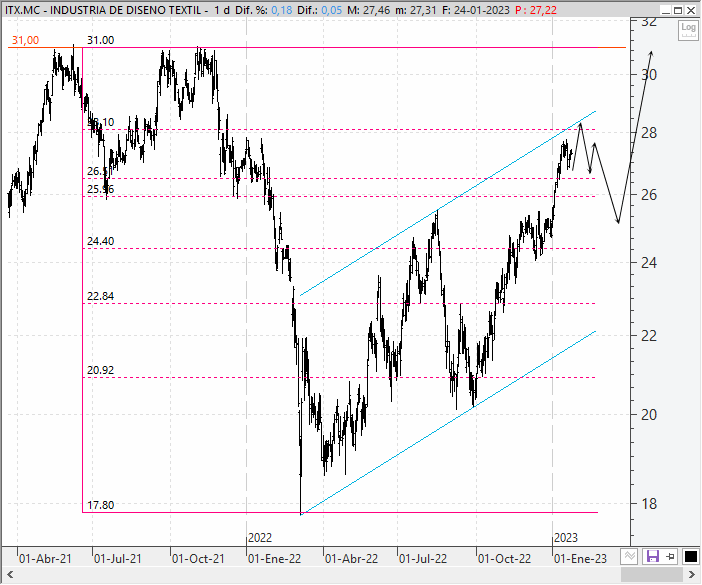Viewport: 702px width, 585px height.
Task: Click the 01-Ene-23 date axis label
Action: pos(581,559)
